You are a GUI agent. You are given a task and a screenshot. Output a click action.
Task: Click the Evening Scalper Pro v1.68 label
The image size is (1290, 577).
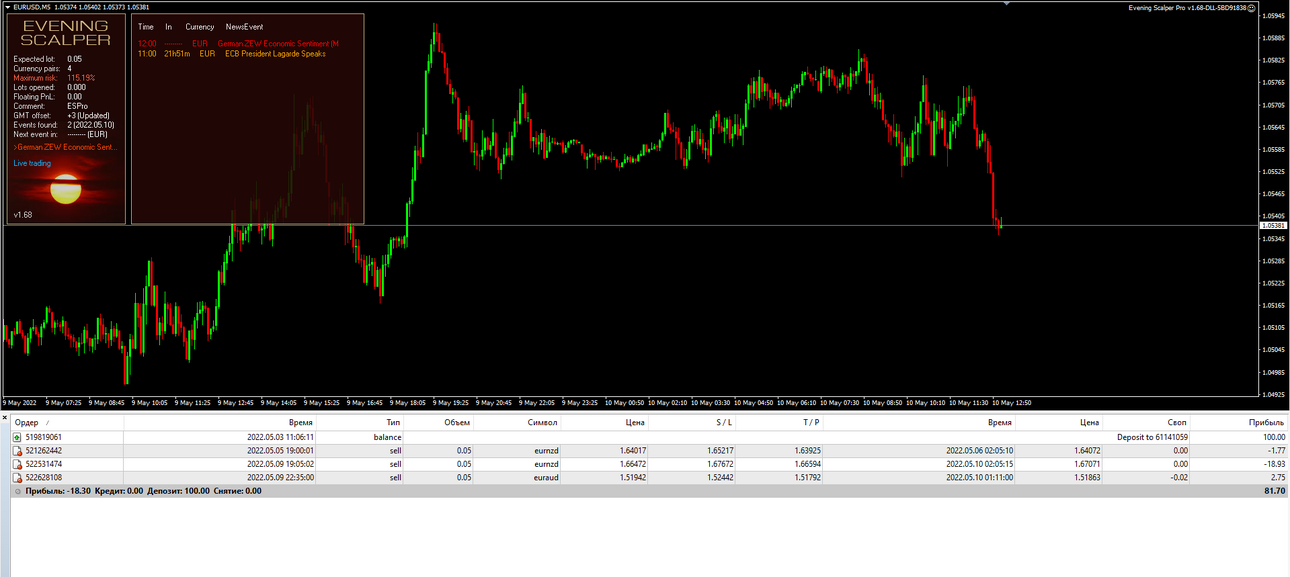[x=1187, y=7]
